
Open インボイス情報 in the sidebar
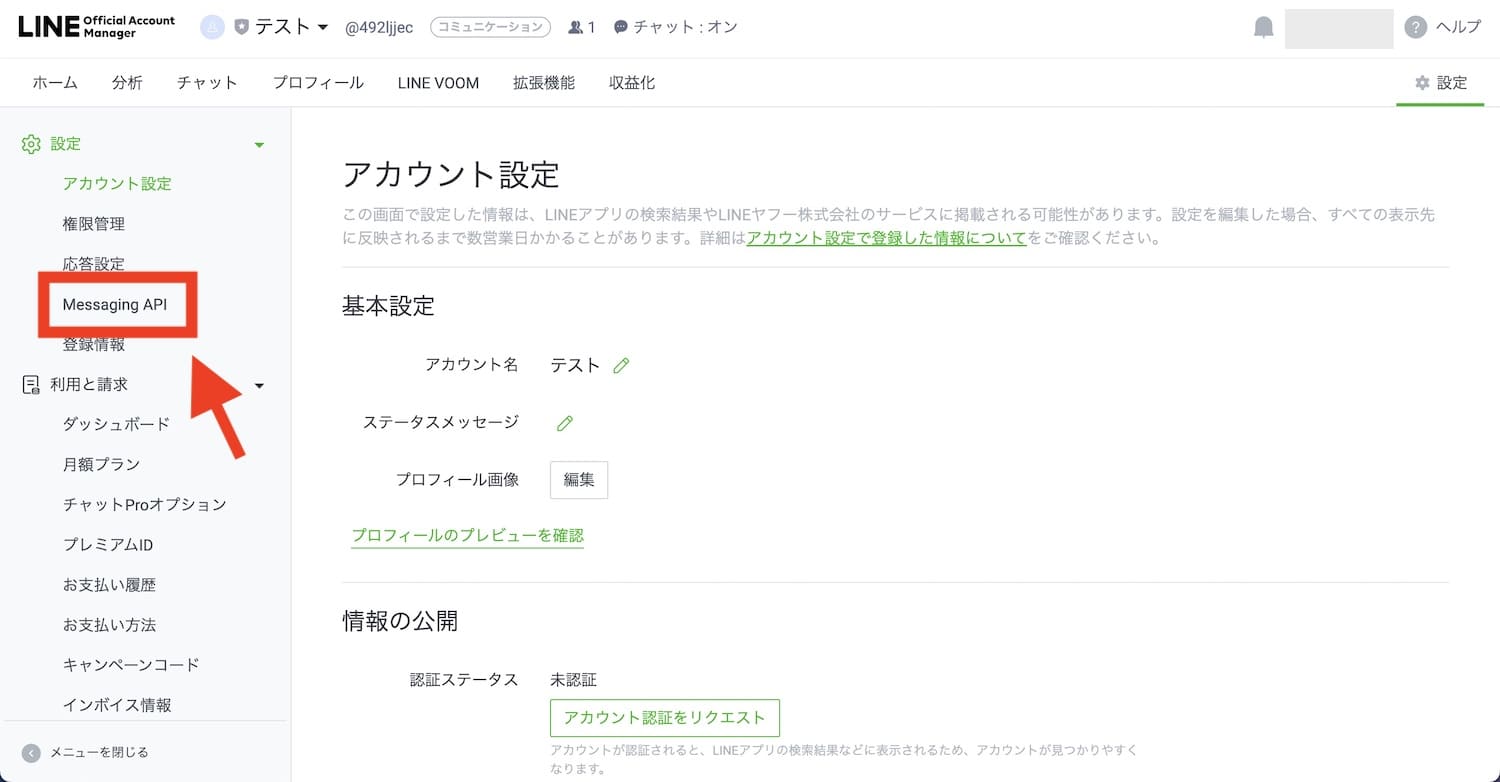point(117,705)
